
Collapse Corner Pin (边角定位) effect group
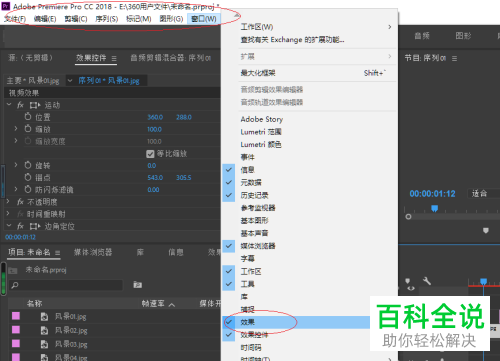[x=9, y=226]
